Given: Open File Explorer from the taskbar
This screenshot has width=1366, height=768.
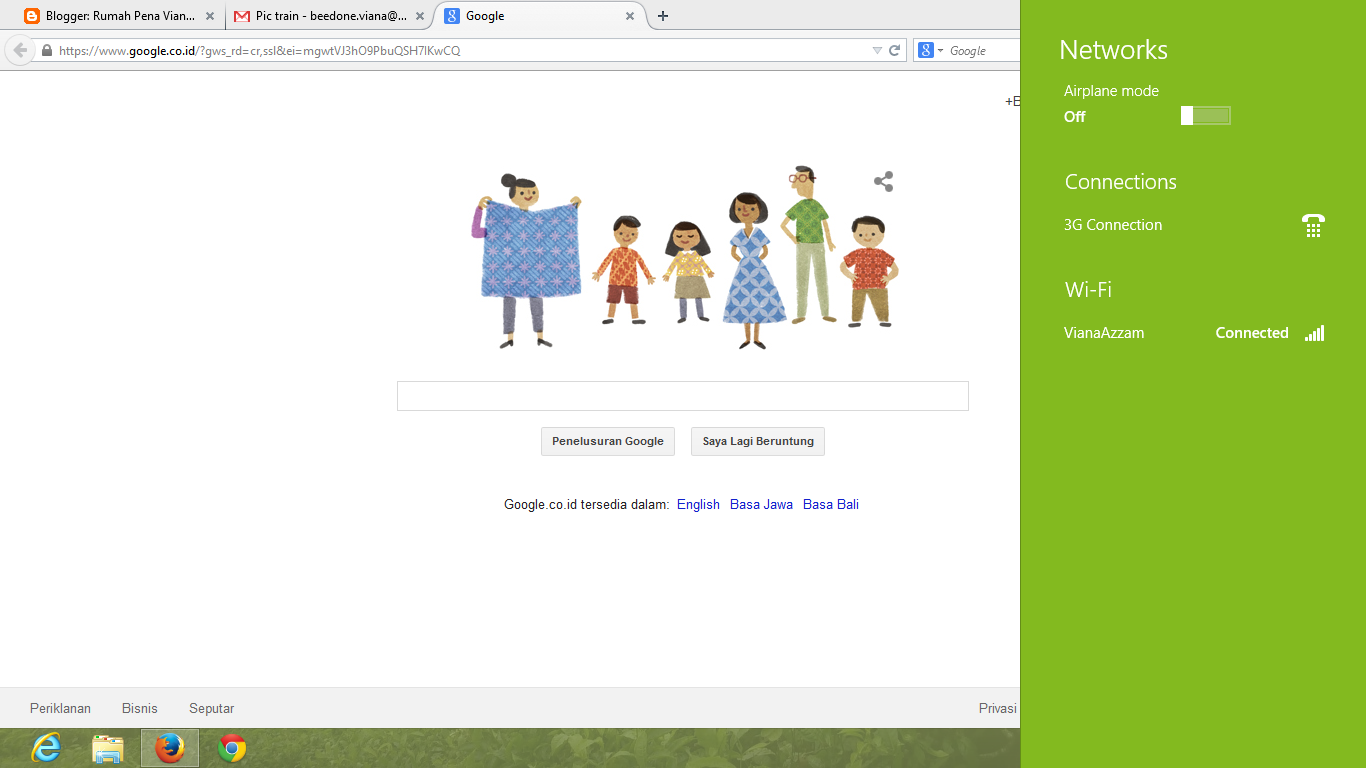Looking at the screenshot, I should (x=108, y=748).
